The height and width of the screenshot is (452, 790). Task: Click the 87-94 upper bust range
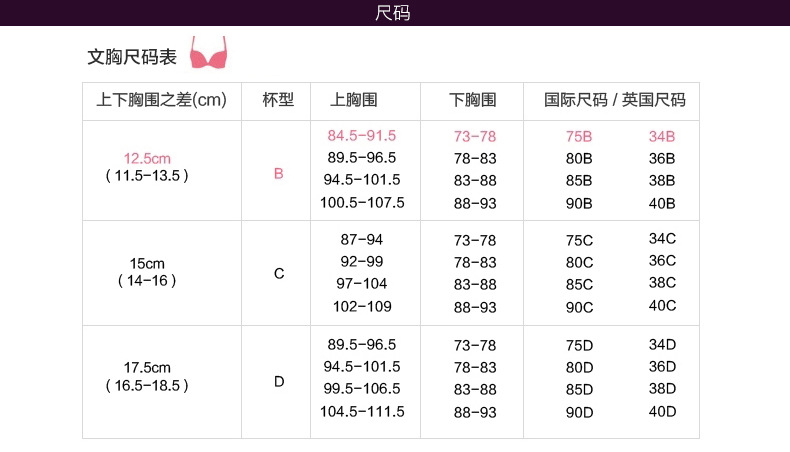pos(361,240)
